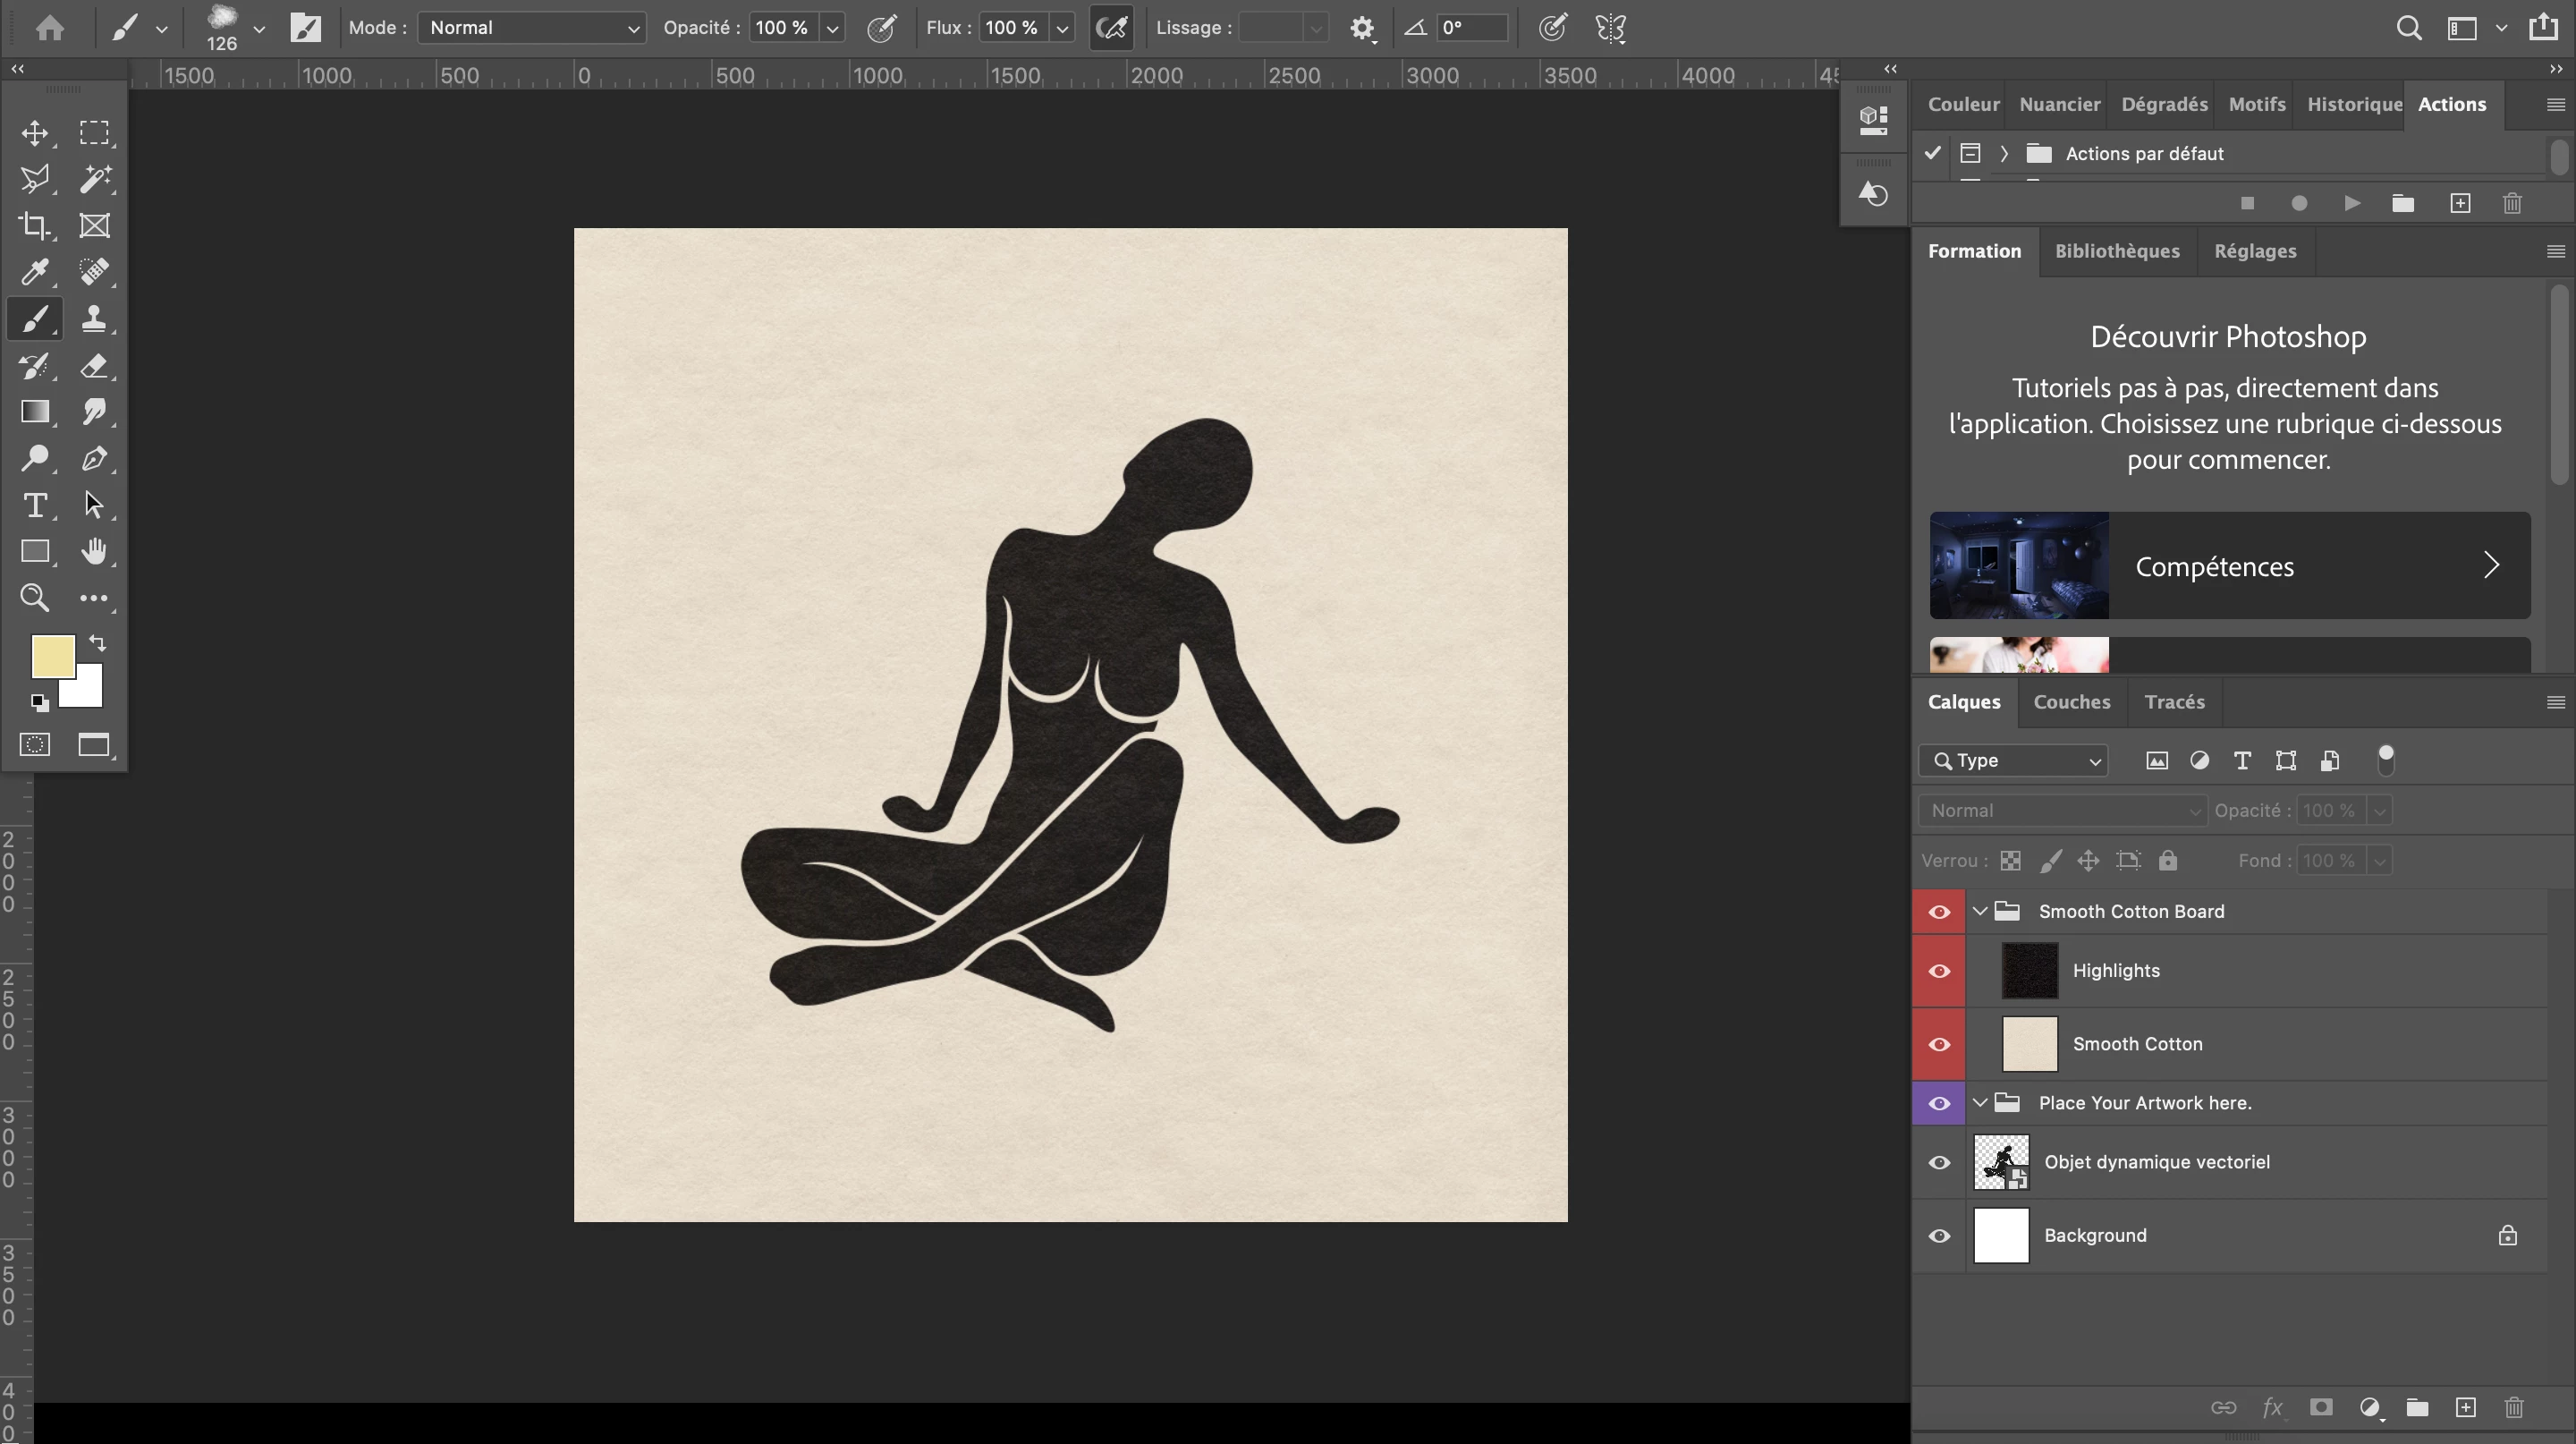Pick the Eyedropper tool
Image resolution: width=2576 pixels, height=1444 pixels.
(35, 272)
